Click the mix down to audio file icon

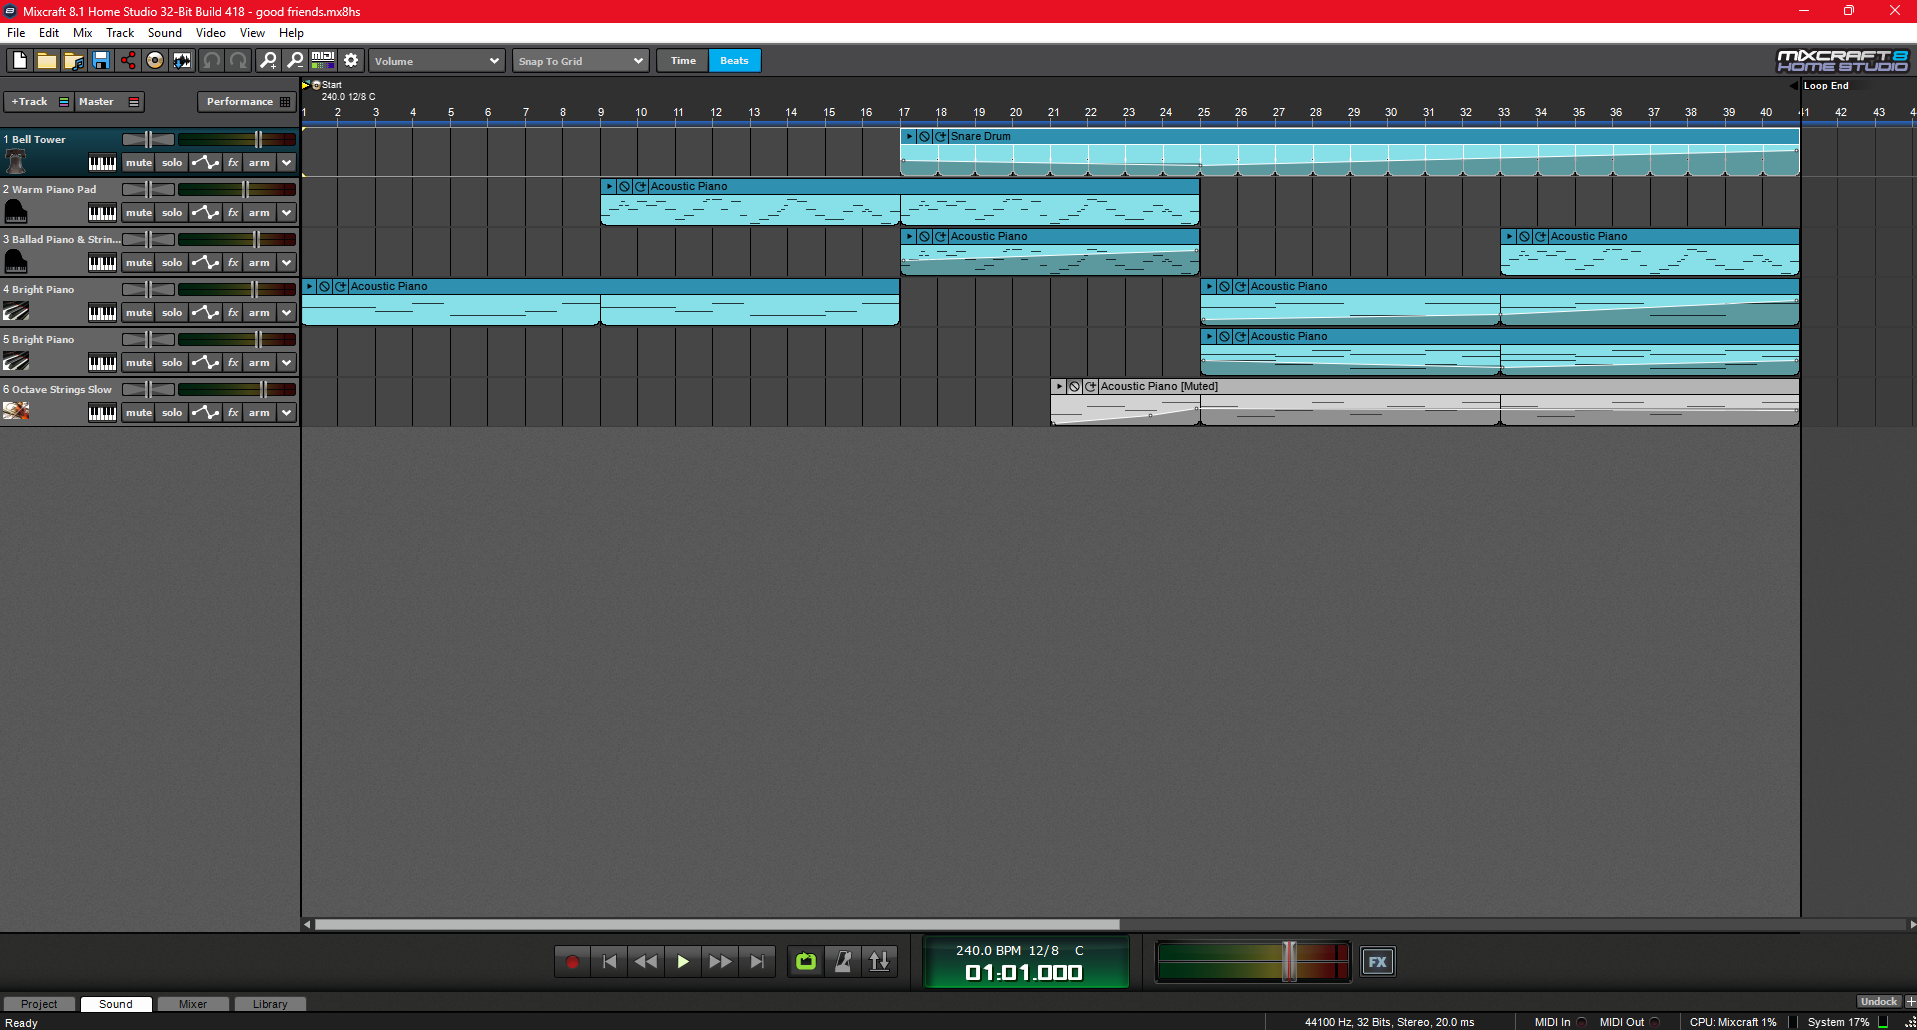click(181, 61)
